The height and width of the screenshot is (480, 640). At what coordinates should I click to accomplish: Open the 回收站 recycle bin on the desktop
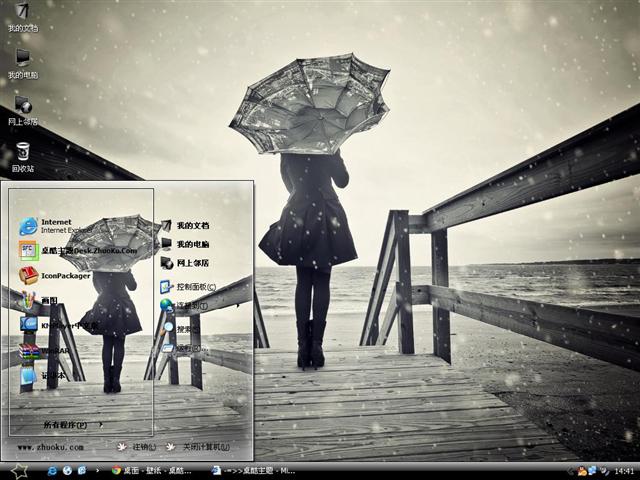23,157
